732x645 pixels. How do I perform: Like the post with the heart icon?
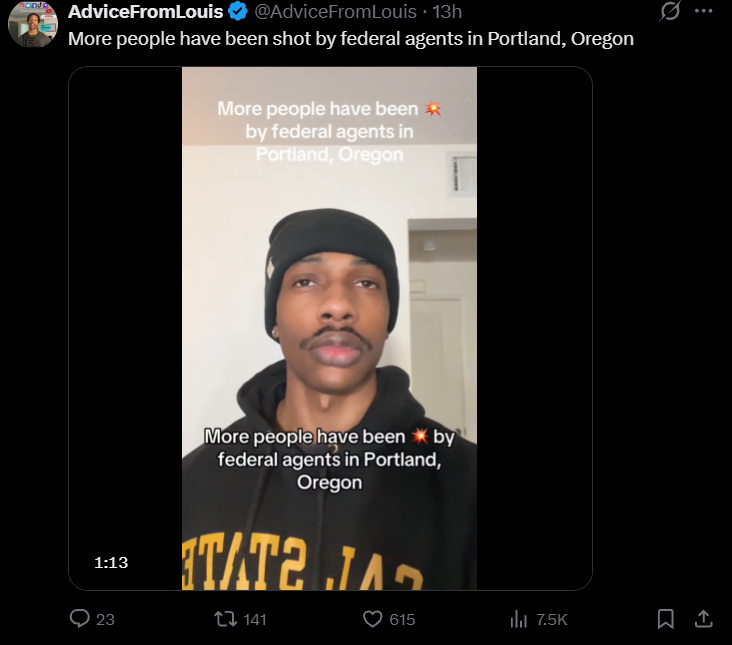click(x=373, y=619)
